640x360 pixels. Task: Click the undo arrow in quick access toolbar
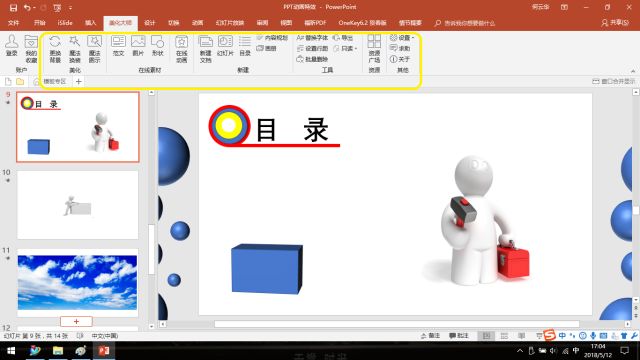pos(27,7)
